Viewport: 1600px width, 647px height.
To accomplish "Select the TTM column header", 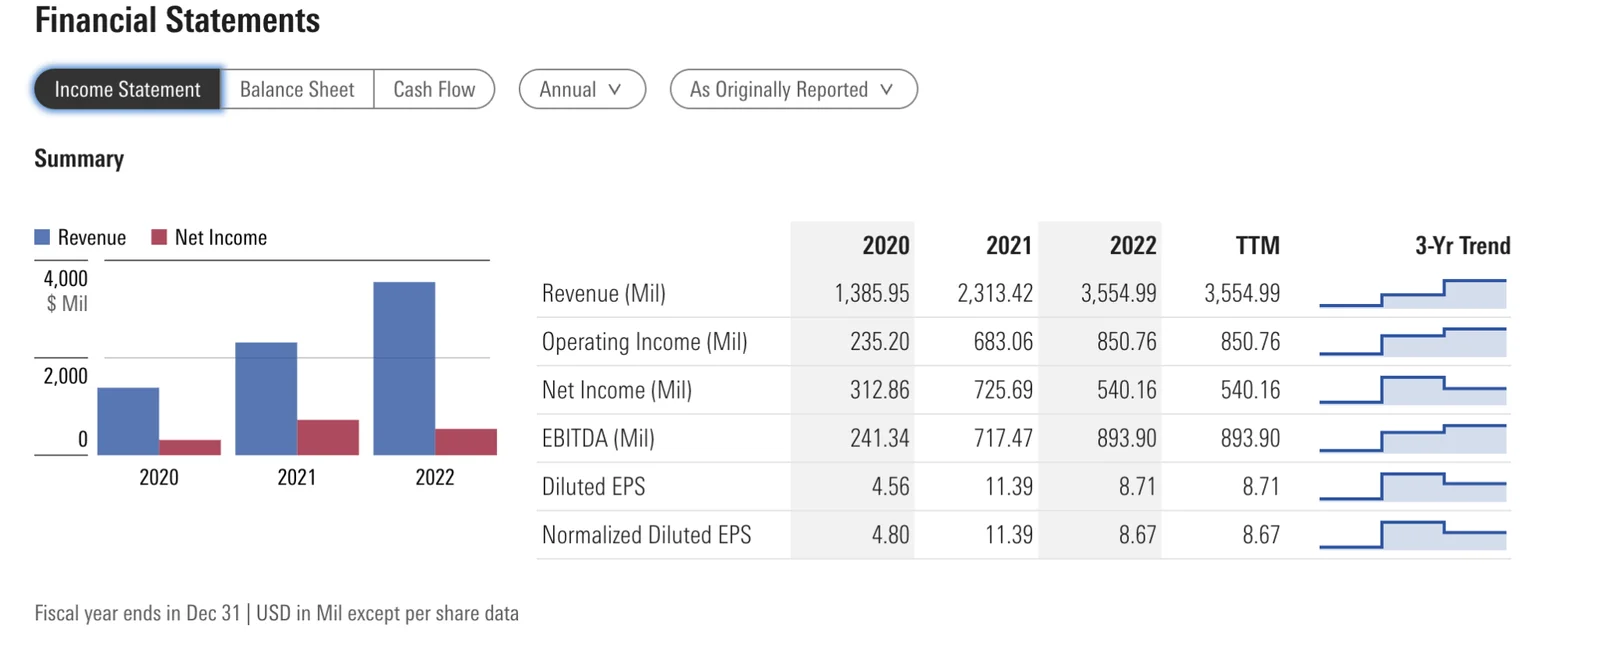I will (x=1257, y=245).
